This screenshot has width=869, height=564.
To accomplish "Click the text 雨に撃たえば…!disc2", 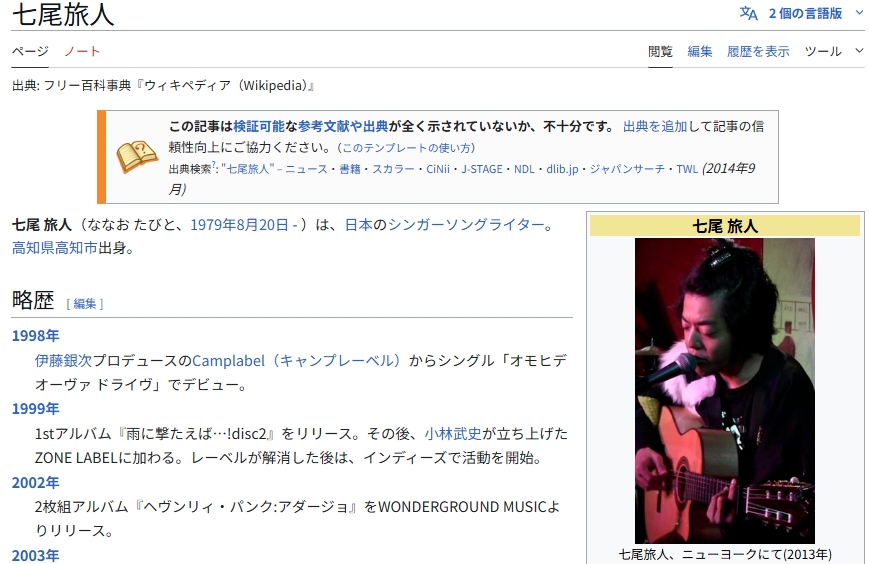I will (x=196, y=434).
